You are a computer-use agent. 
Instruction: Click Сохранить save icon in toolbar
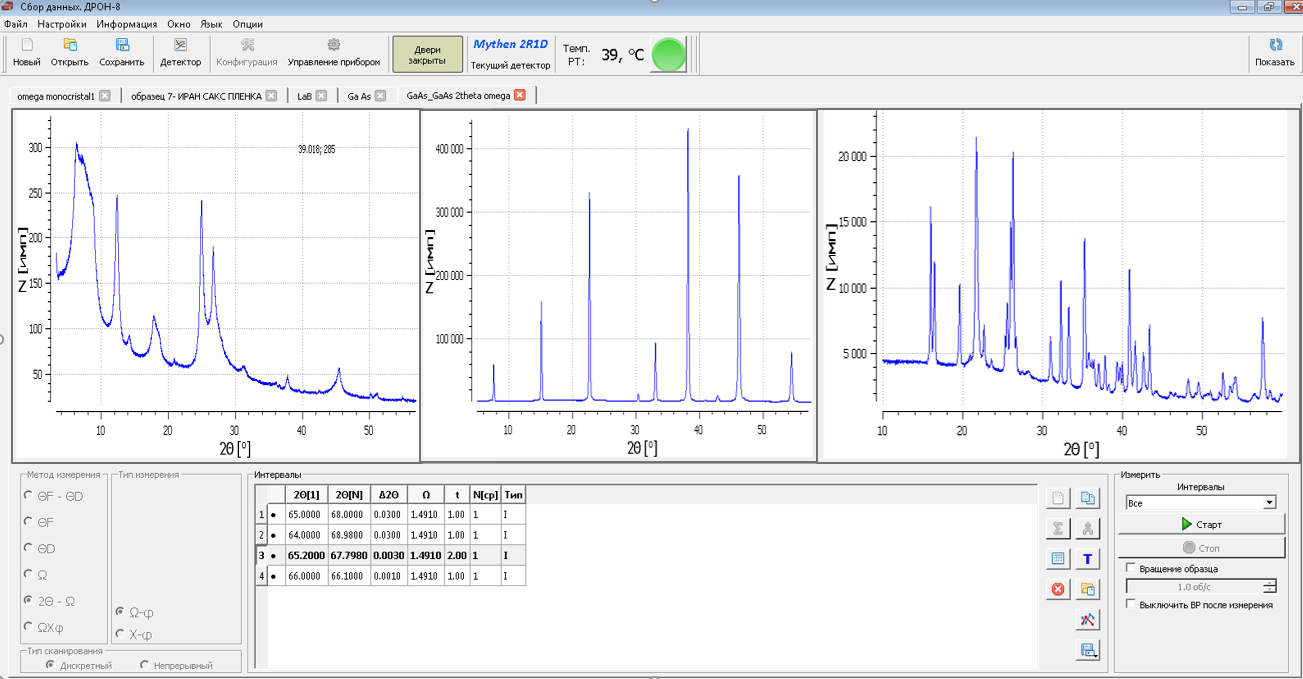(122, 52)
